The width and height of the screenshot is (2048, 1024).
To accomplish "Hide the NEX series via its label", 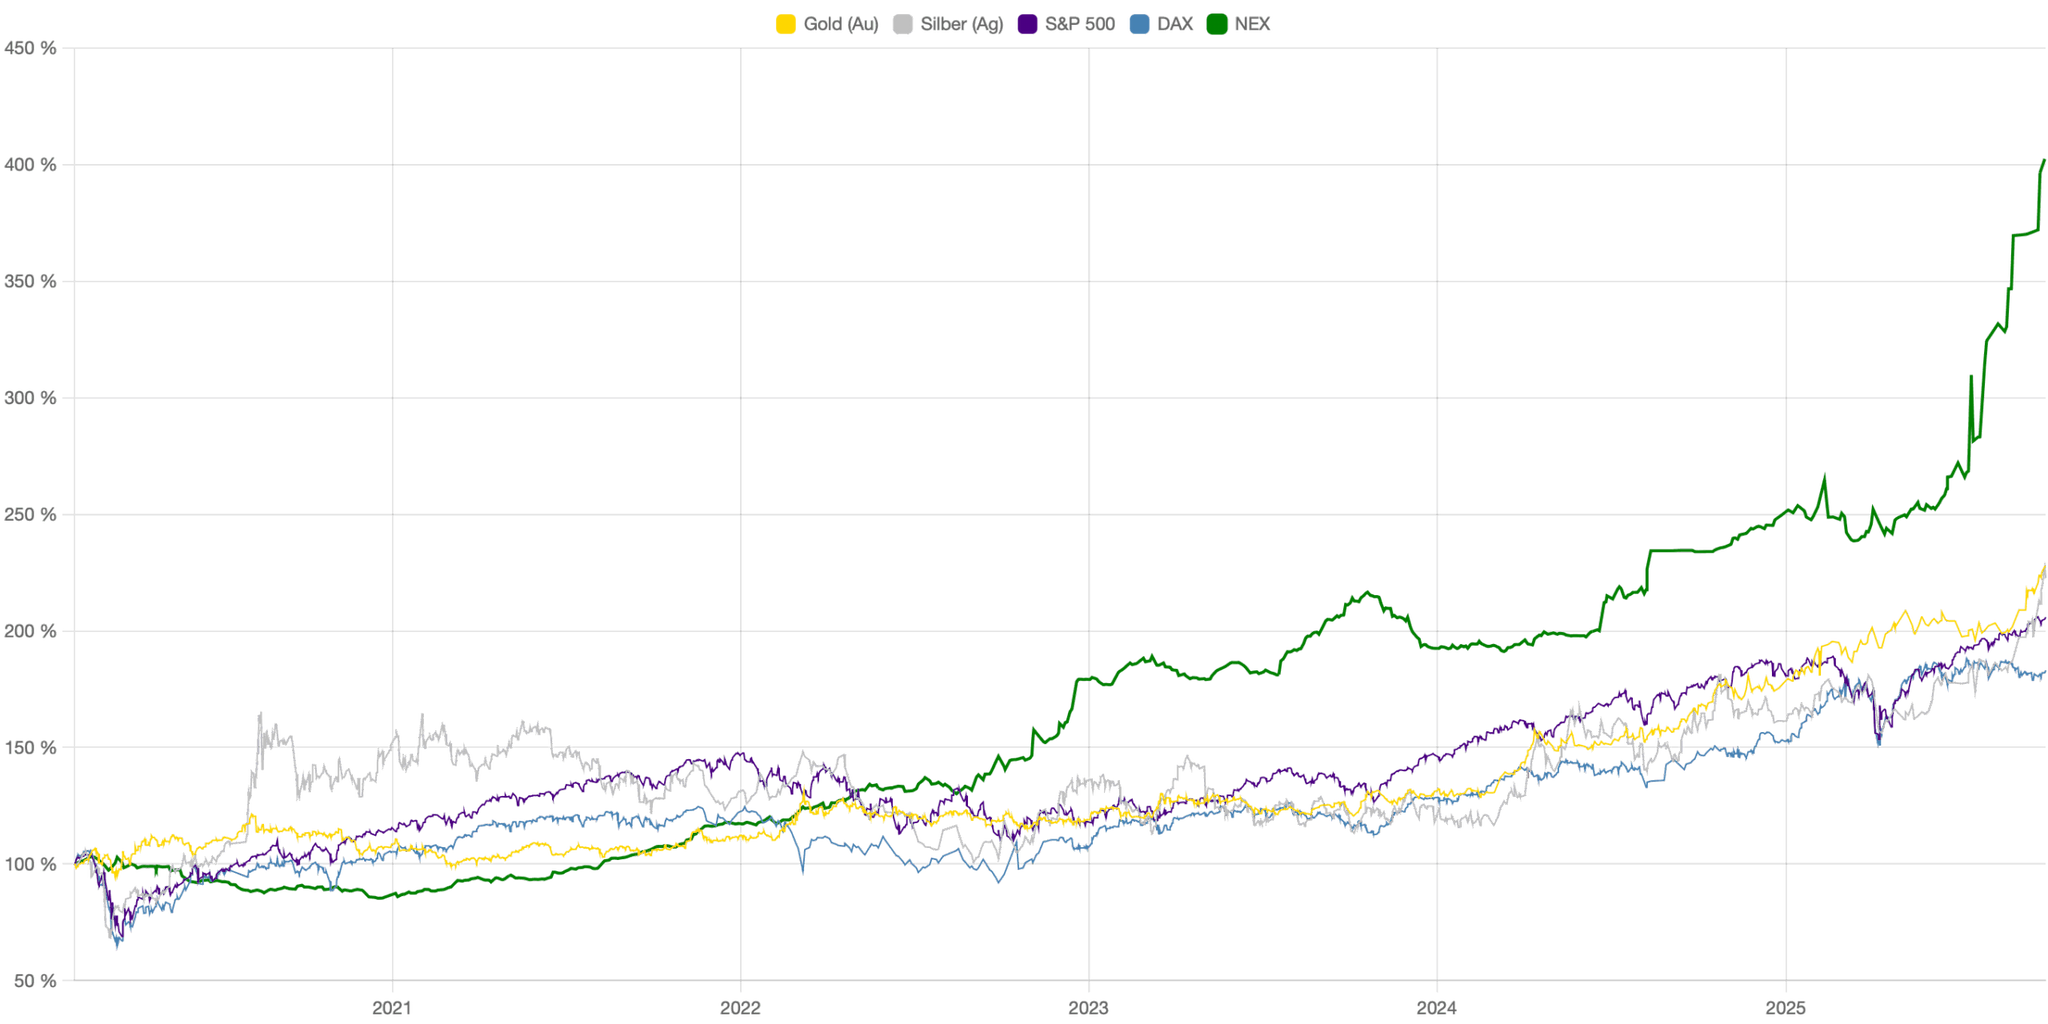I will (x=1252, y=24).
